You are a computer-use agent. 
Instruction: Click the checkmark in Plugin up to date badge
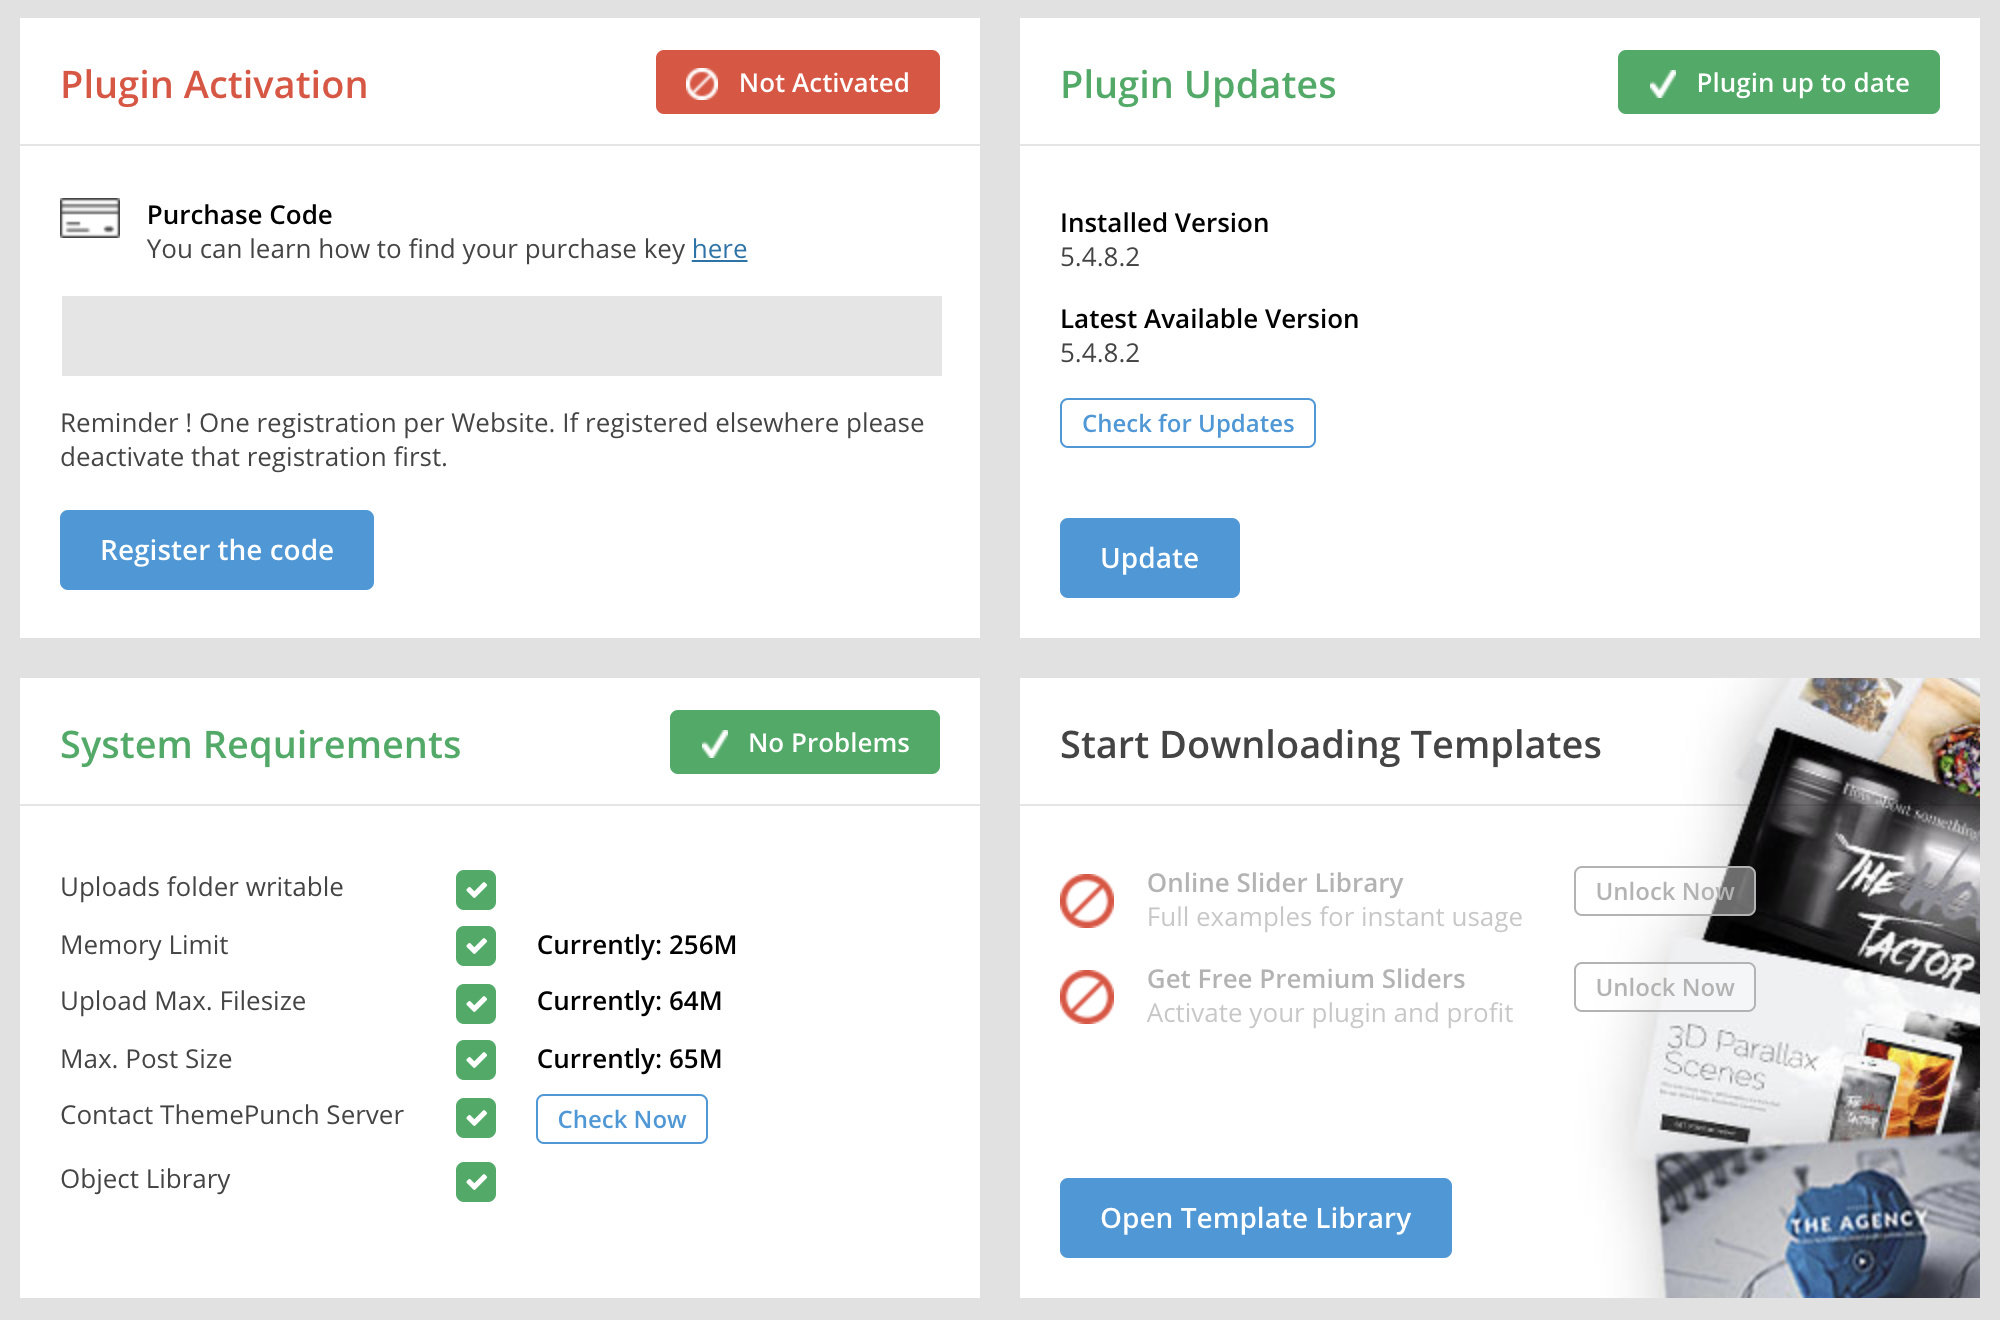coord(1662,83)
